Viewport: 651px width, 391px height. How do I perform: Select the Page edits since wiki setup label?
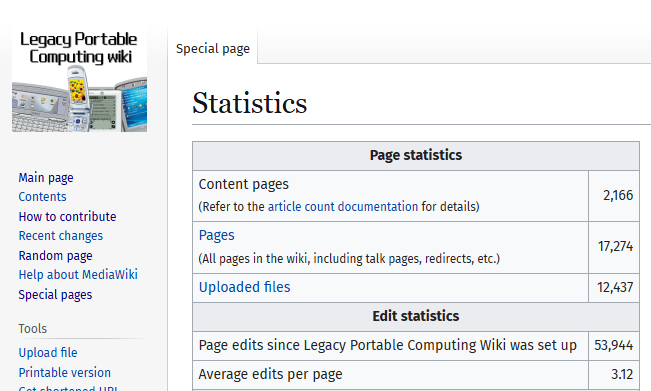pos(388,345)
